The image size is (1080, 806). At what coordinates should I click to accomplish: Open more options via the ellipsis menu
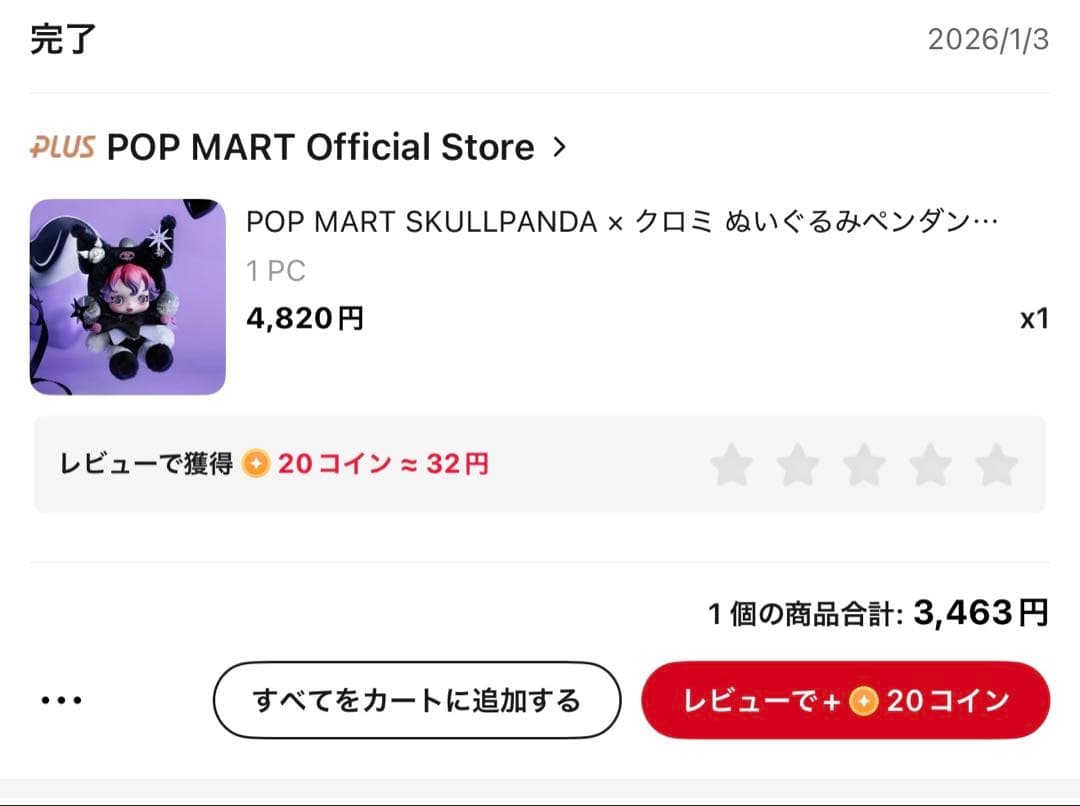(62, 700)
